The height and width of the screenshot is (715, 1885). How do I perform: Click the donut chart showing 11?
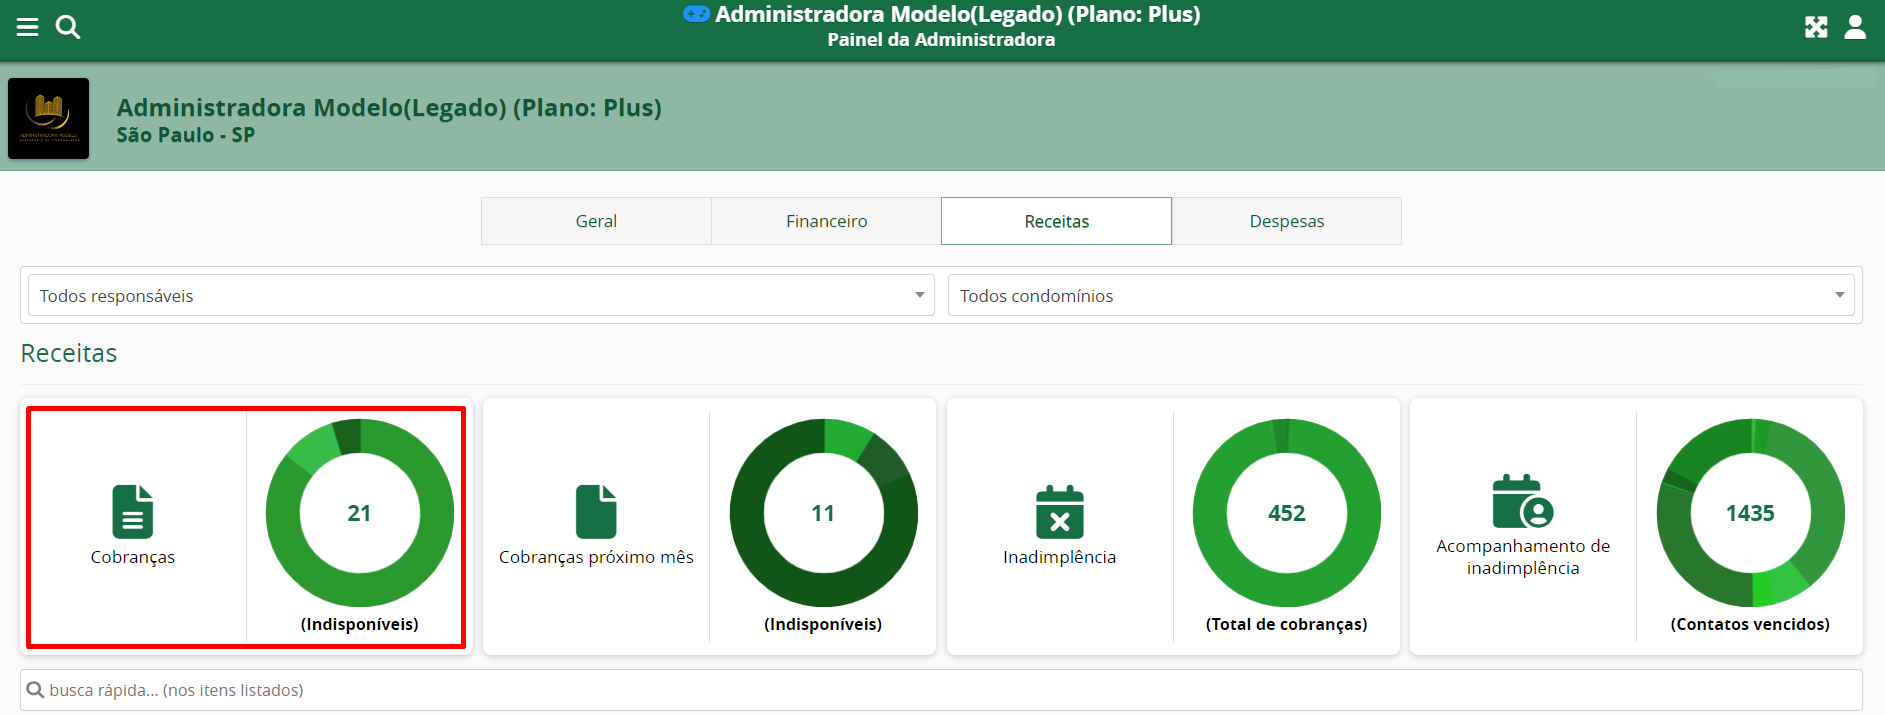823,513
